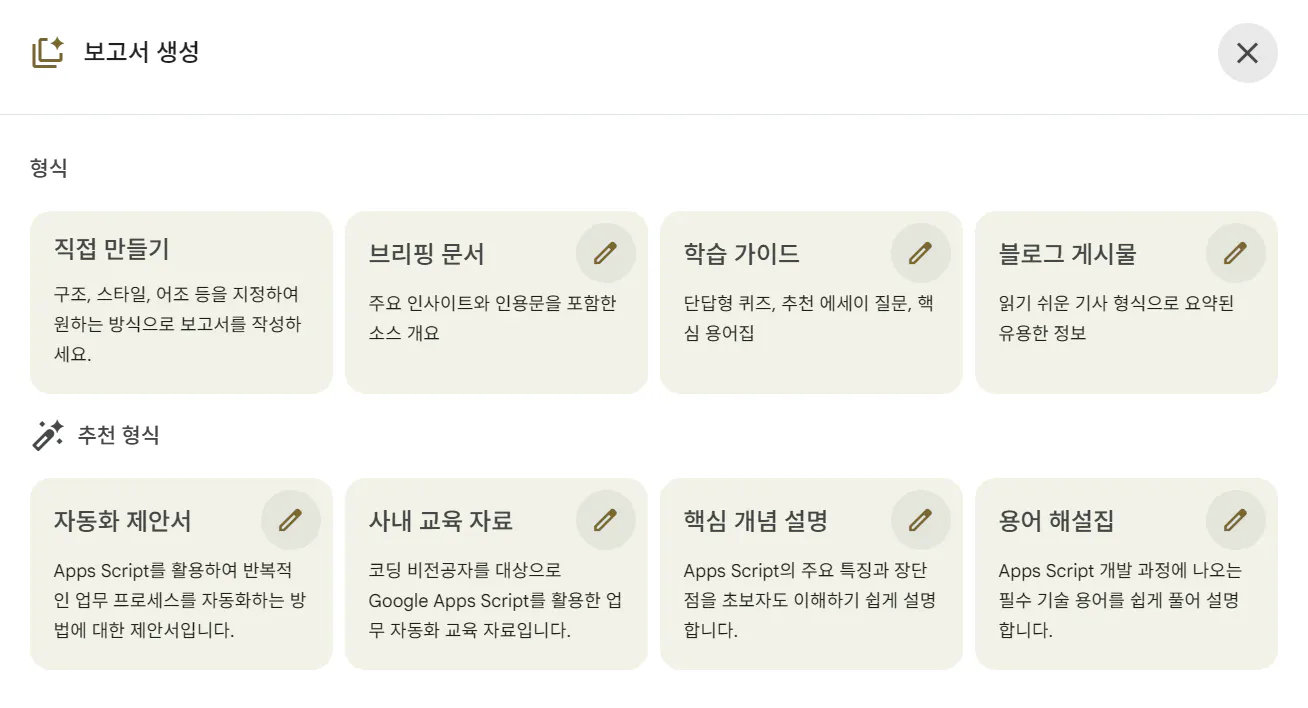Edit the 블로그 게시물 format
This screenshot has height=708, width=1308.
(x=1235, y=253)
